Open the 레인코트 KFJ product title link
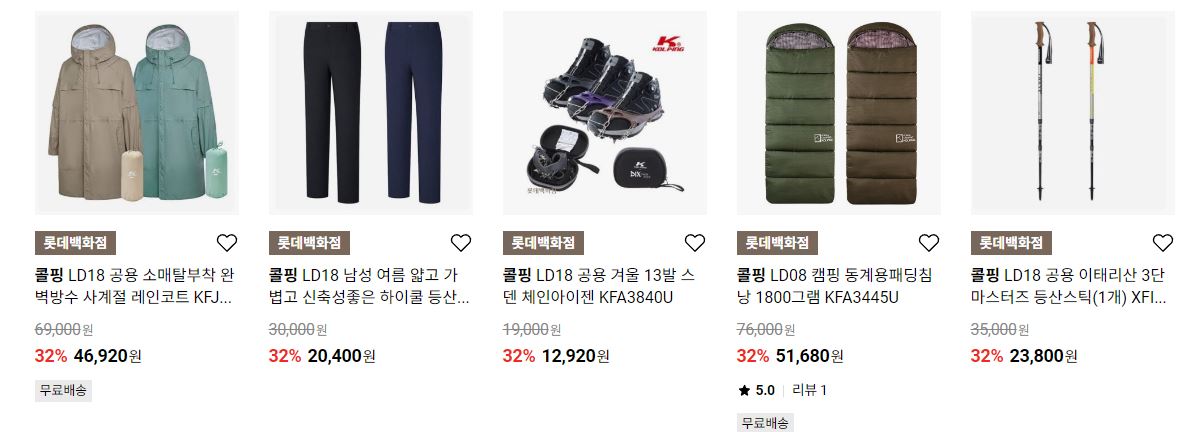Screen dimensions: 1189x432 (133, 286)
